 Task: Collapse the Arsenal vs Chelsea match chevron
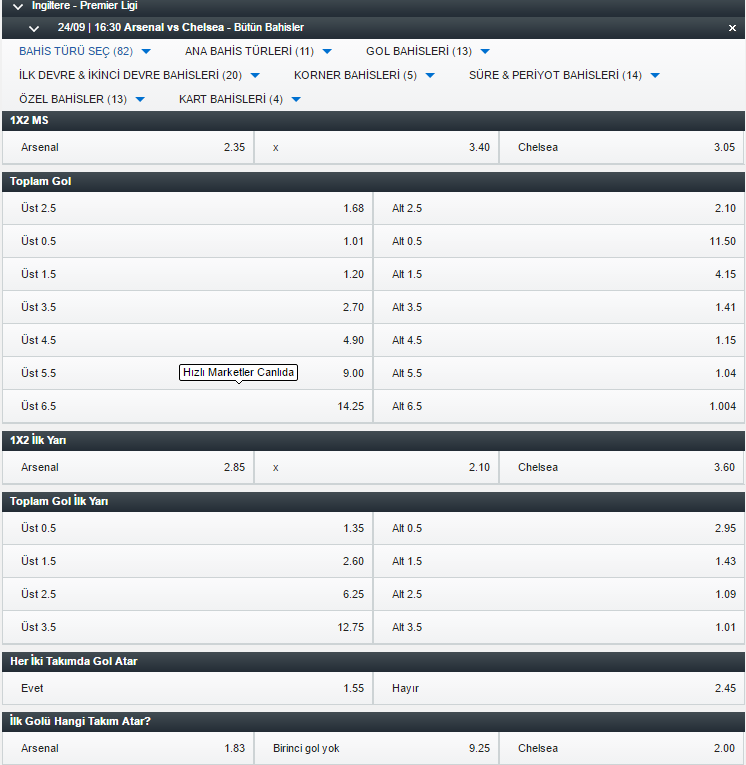[34, 28]
